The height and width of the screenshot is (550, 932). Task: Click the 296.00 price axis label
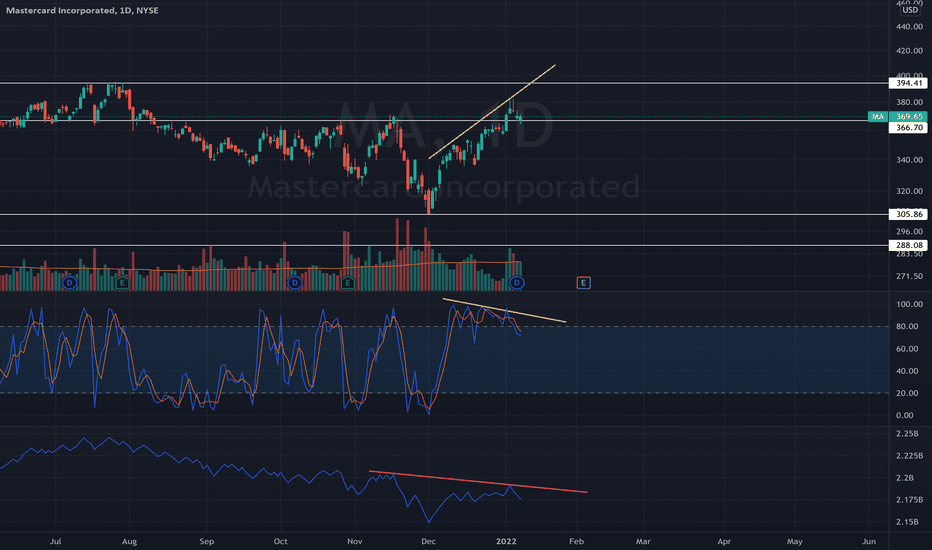click(909, 232)
